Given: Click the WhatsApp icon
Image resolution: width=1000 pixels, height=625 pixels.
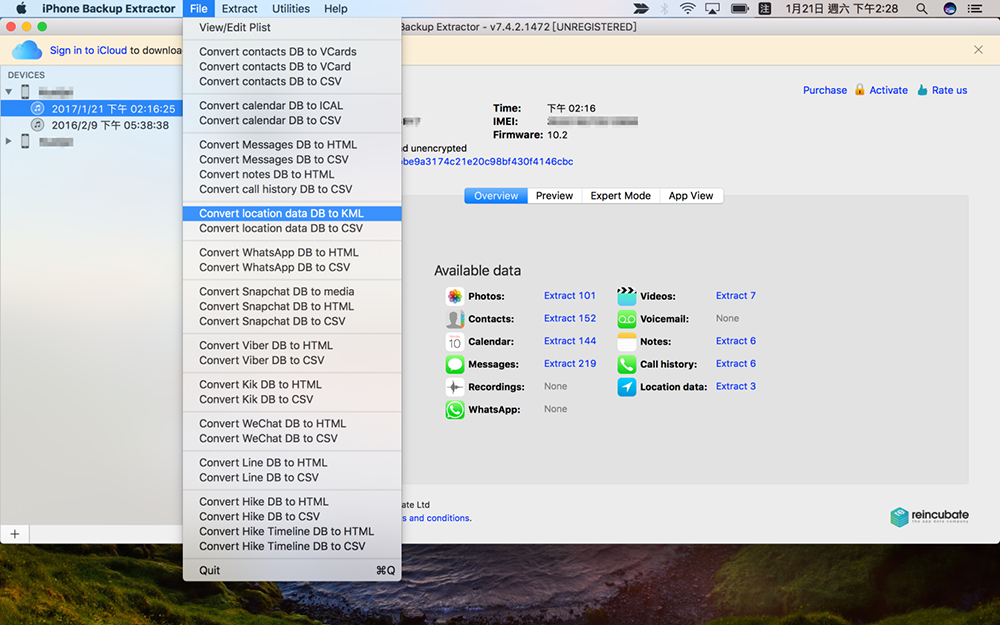Looking at the screenshot, I should pyautogui.click(x=455, y=409).
